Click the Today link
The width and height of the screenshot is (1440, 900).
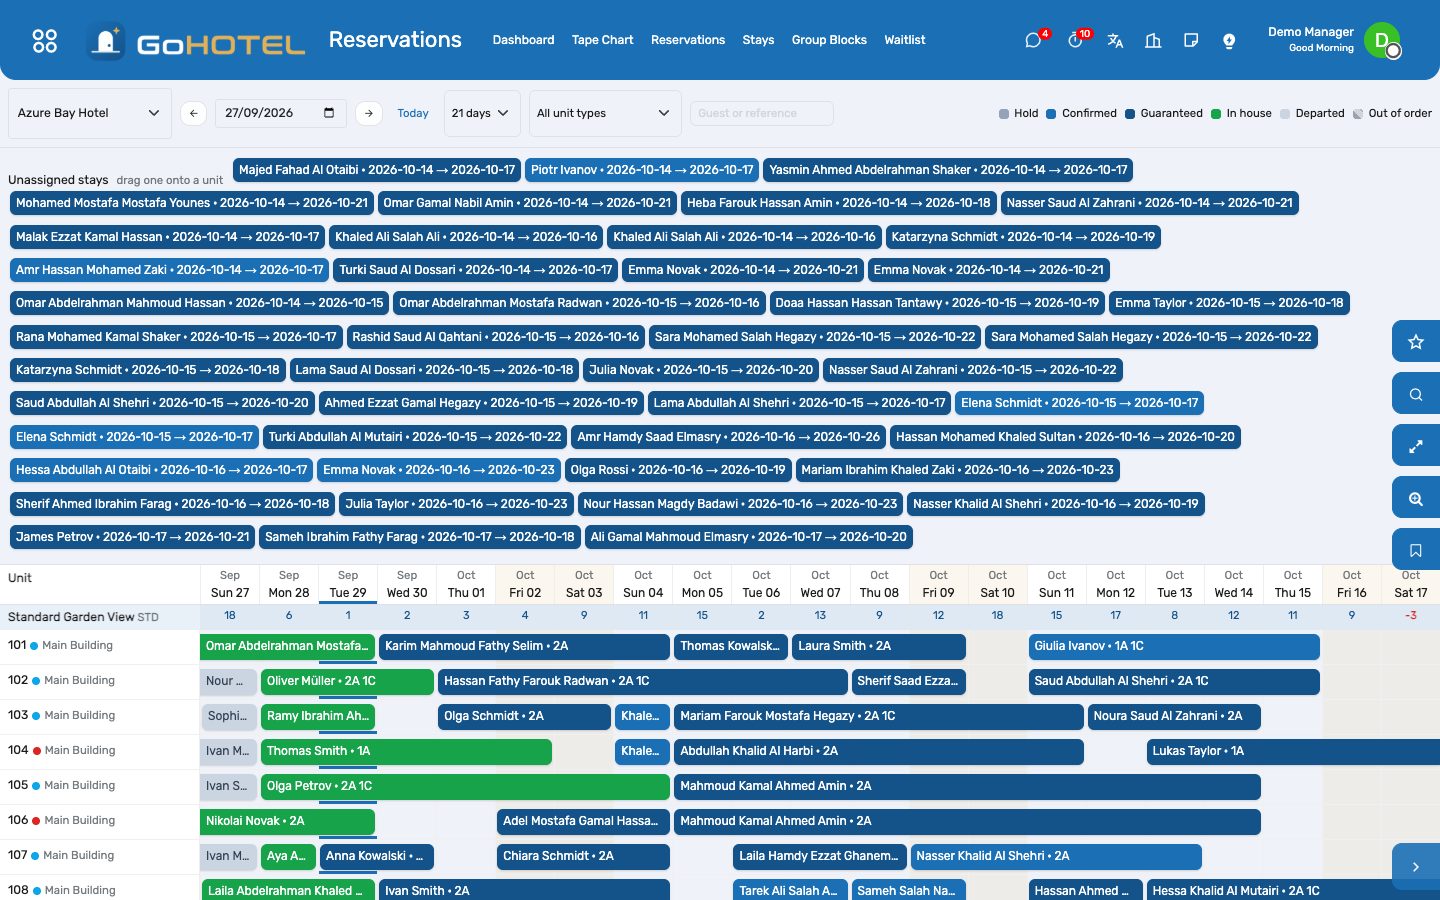point(413,113)
